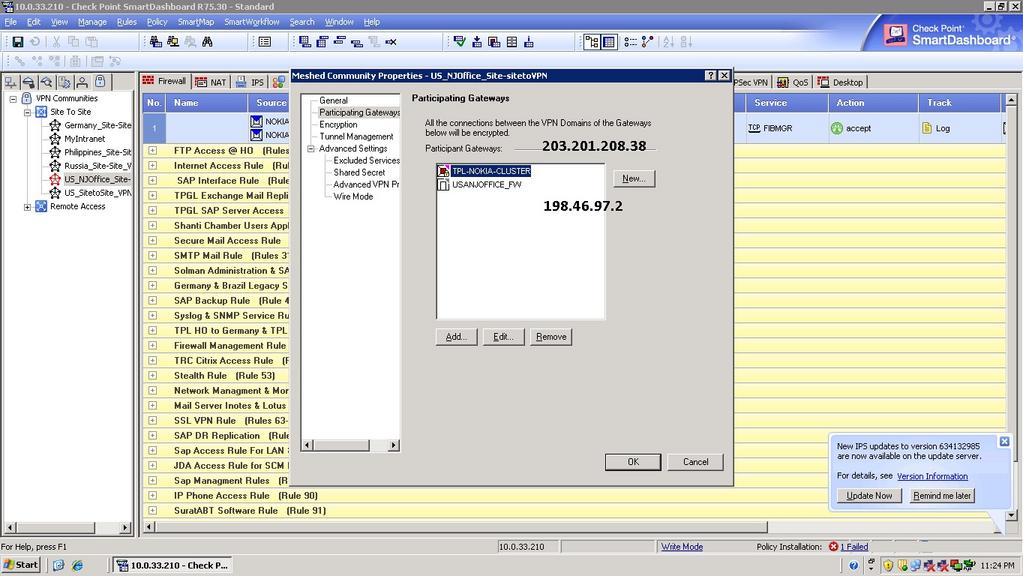The height and width of the screenshot is (576, 1023).
Task: Open the Version Information link
Action: coord(932,476)
